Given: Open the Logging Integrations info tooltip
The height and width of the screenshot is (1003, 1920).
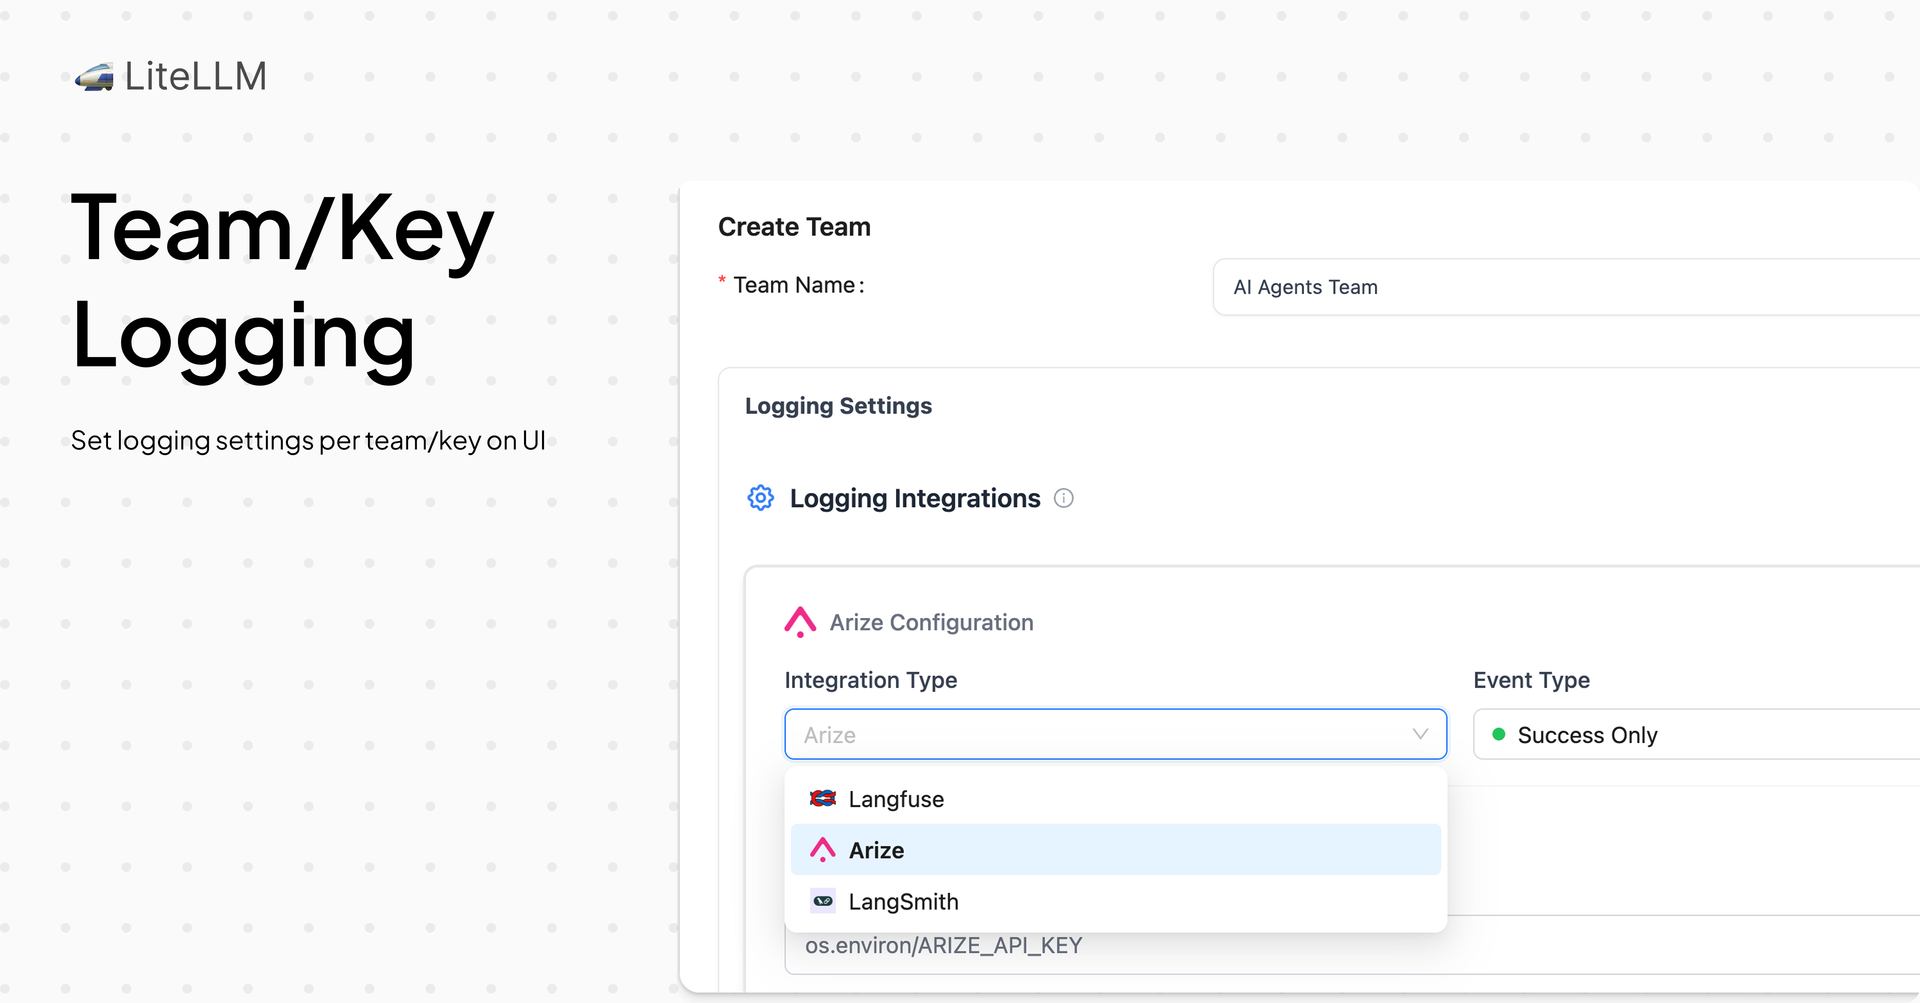Looking at the screenshot, I should pos(1064,498).
